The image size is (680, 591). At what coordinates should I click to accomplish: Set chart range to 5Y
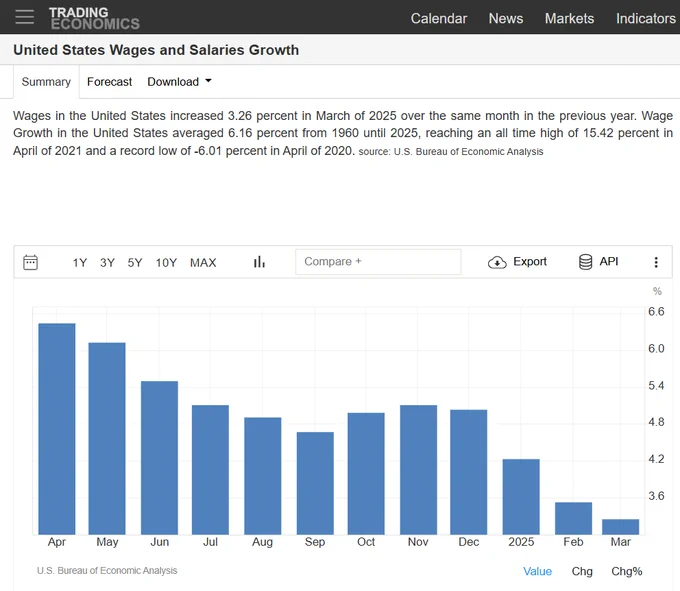click(x=135, y=262)
